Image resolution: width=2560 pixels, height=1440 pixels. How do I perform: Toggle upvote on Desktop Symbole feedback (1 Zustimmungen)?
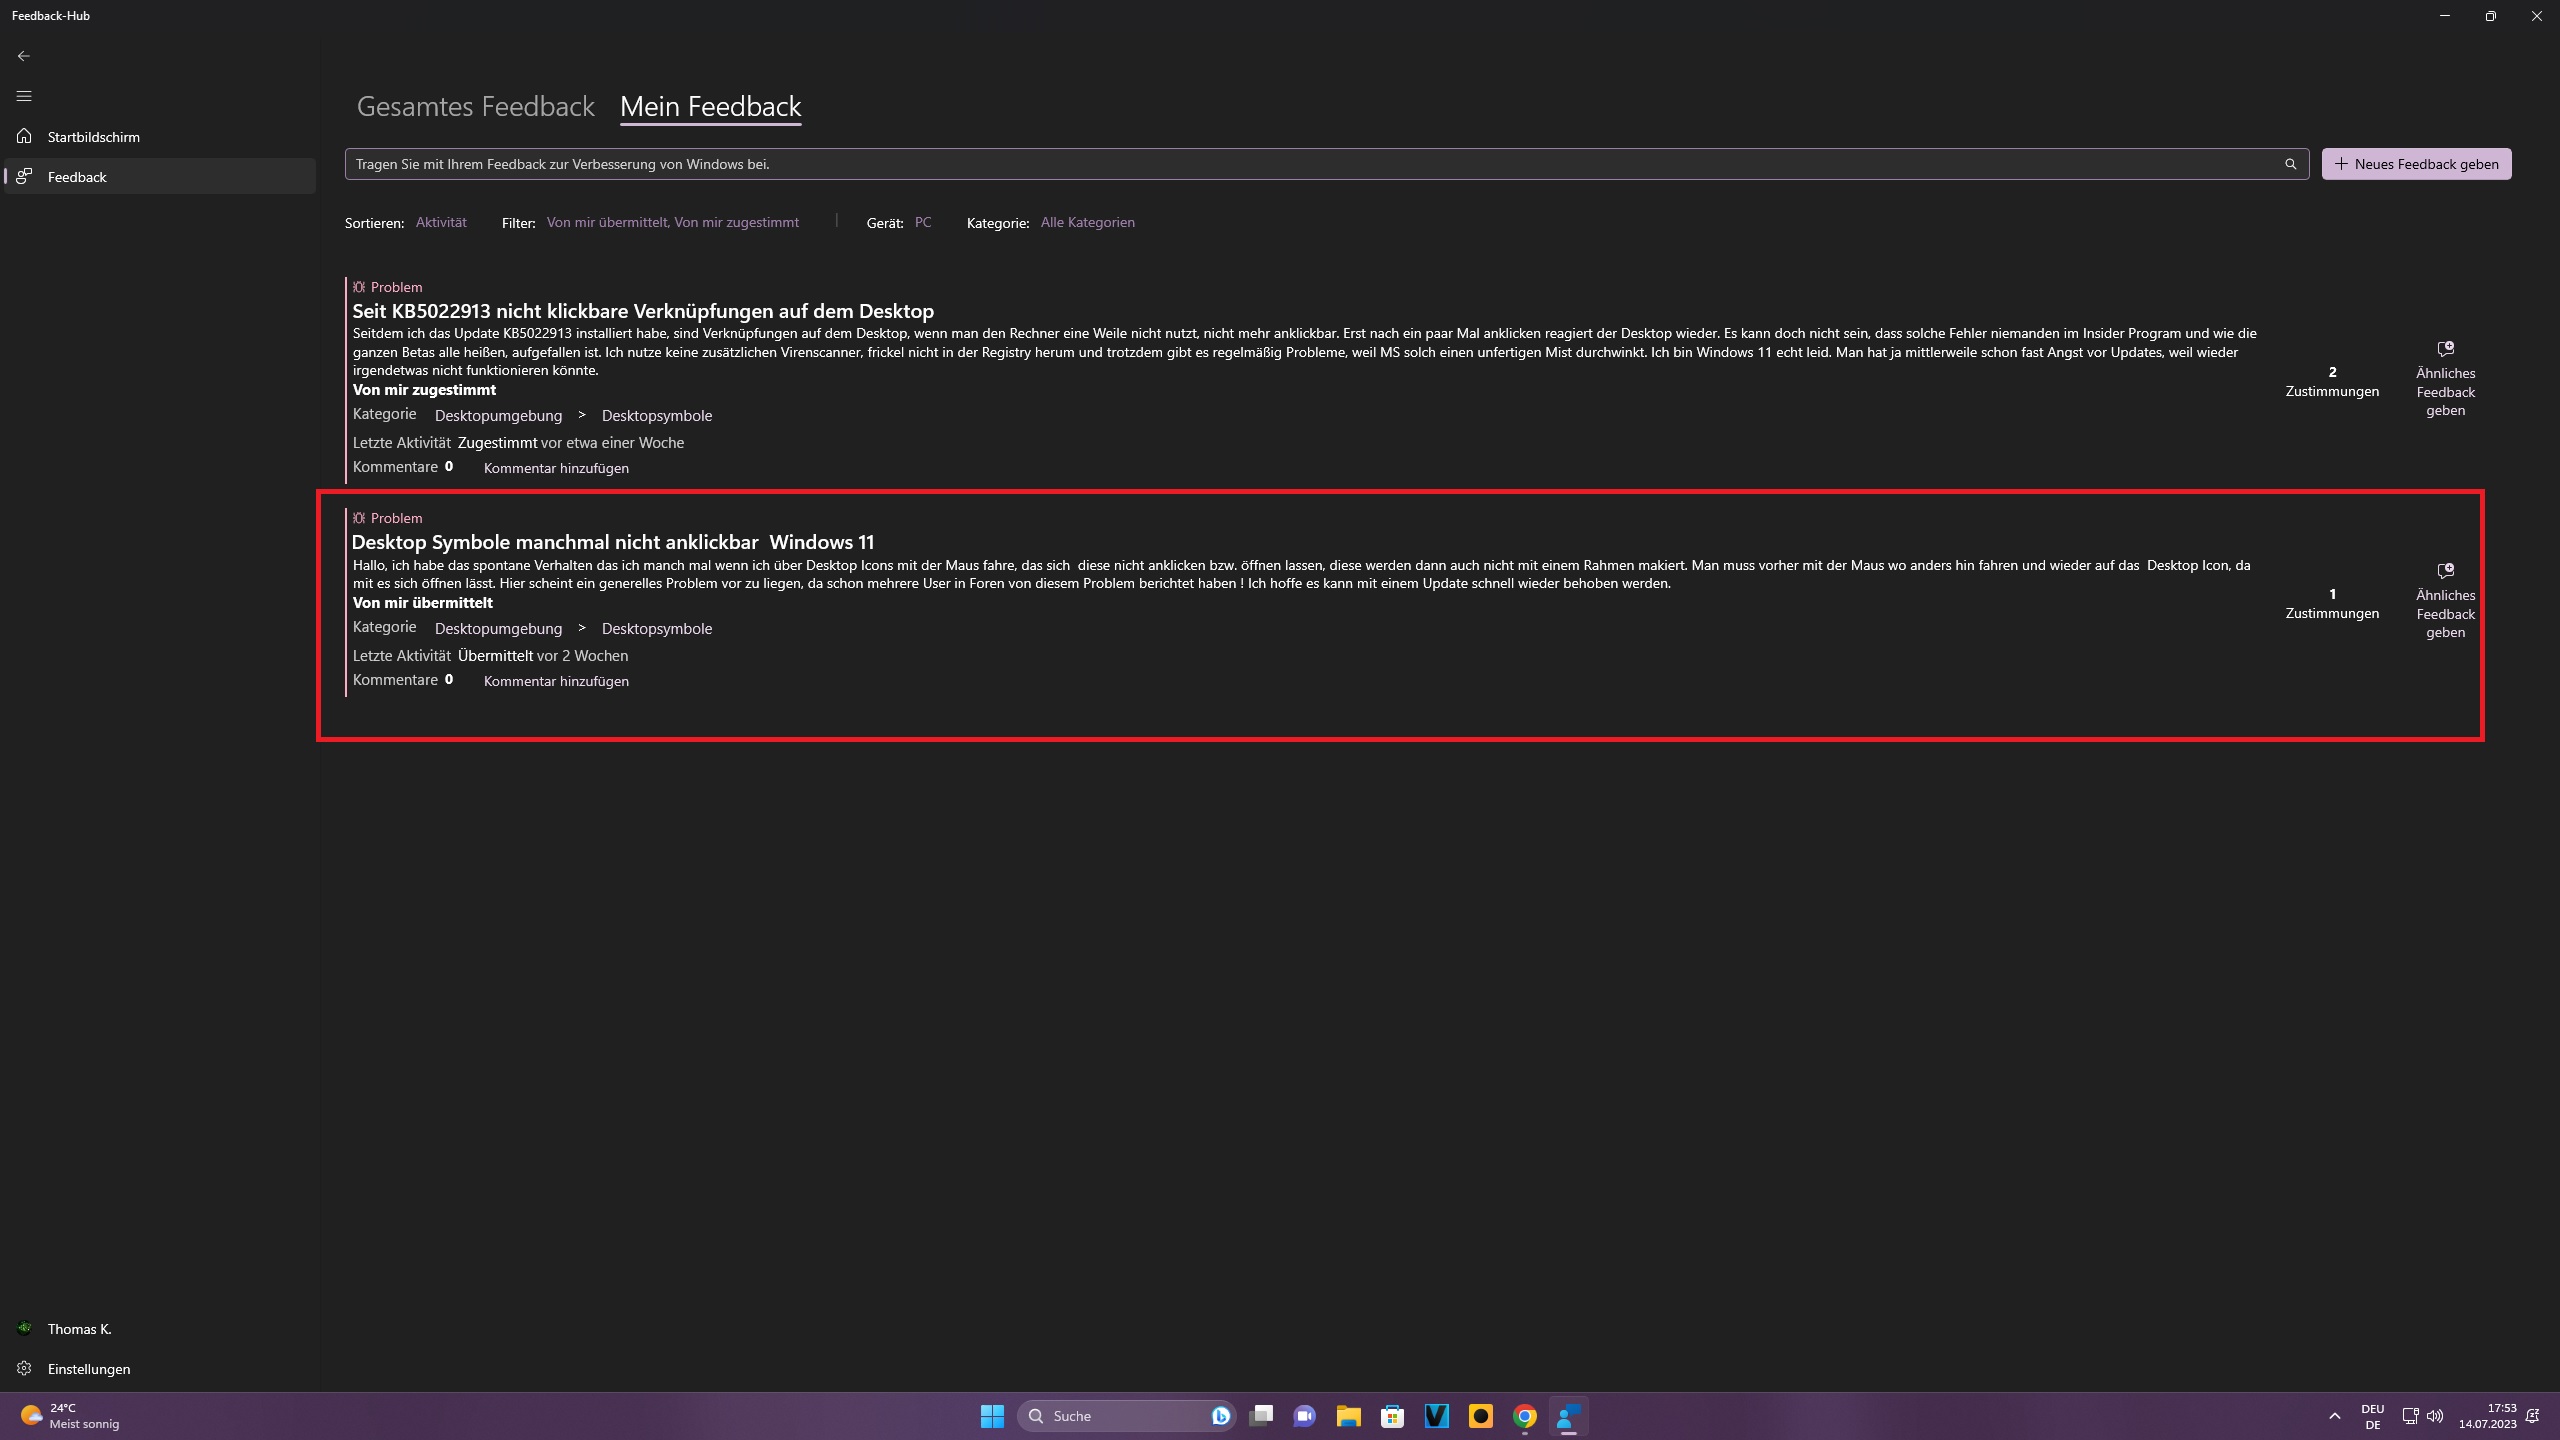point(2332,603)
